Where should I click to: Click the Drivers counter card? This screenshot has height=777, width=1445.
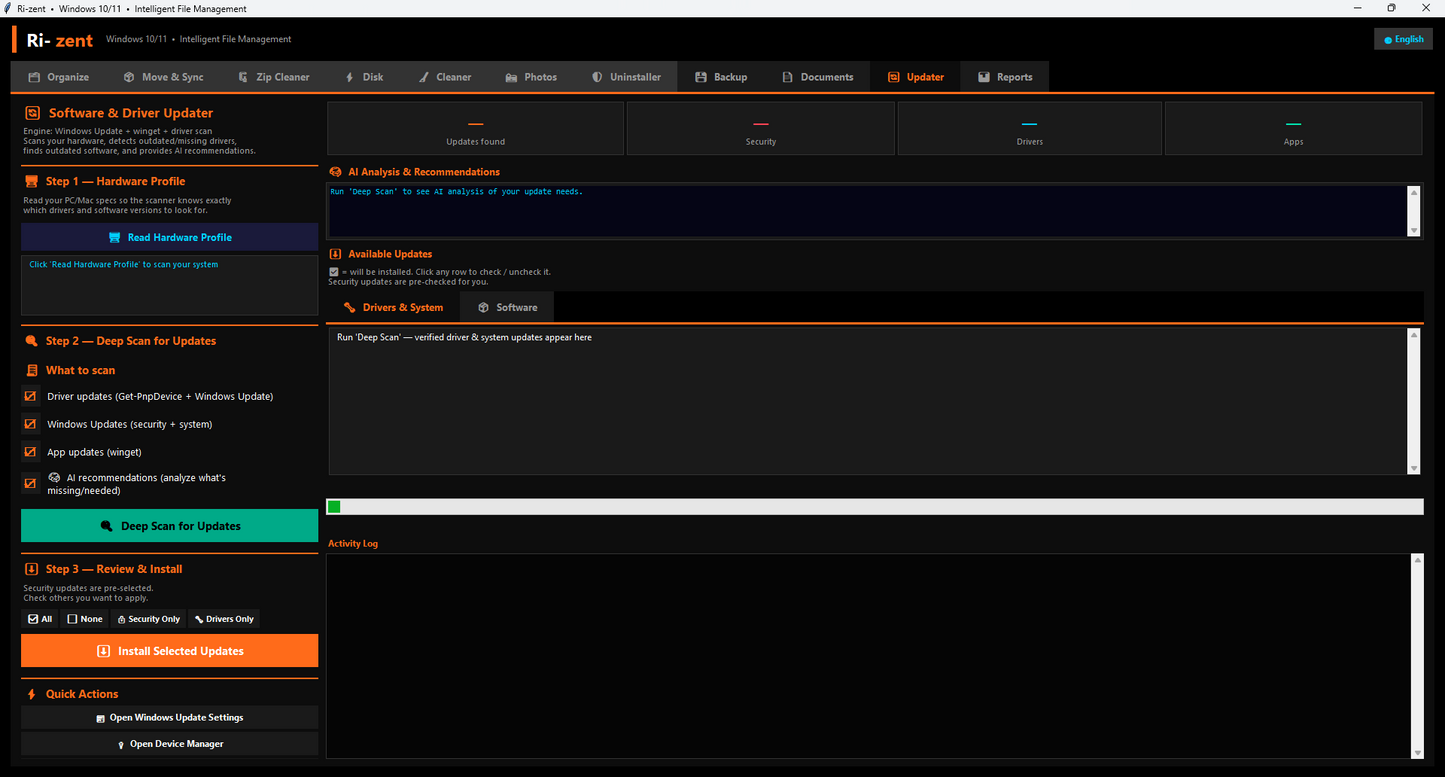click(1030, 129)
